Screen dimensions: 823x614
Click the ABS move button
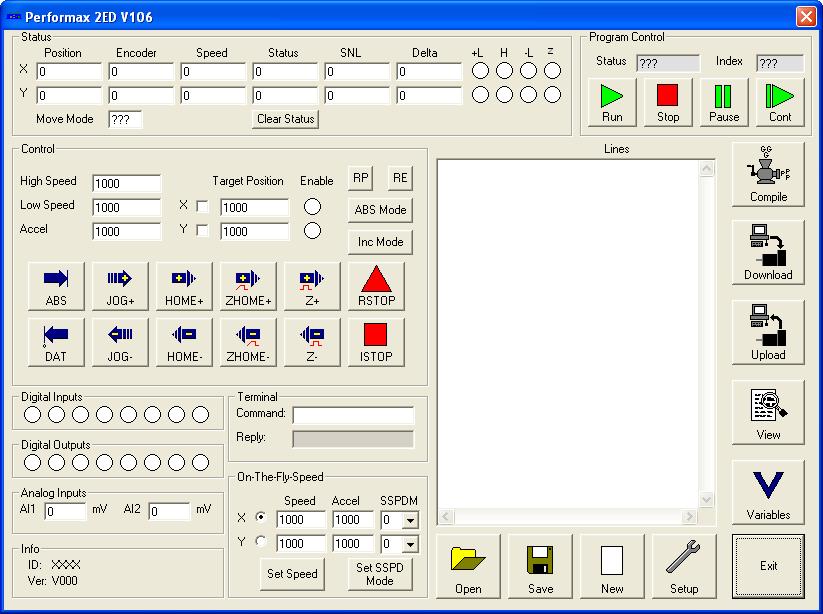tap(56, 287)
